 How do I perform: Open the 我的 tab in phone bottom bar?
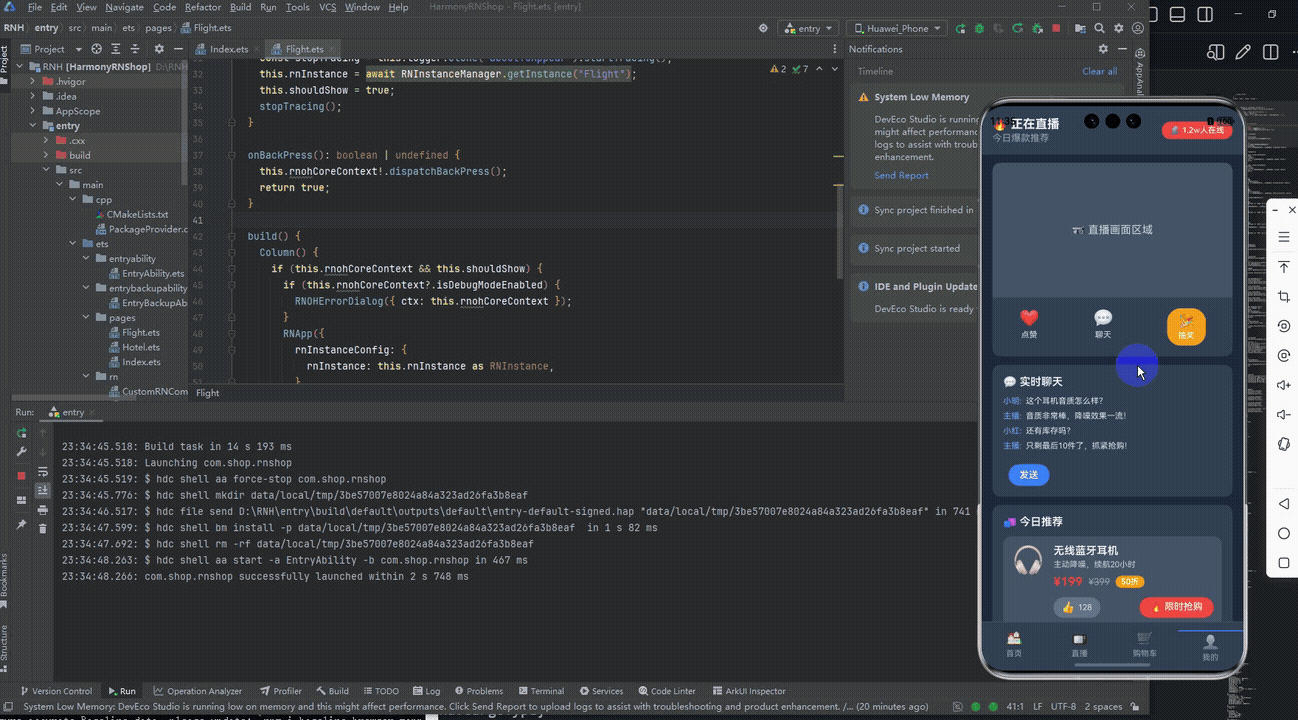pos(1210,647)
